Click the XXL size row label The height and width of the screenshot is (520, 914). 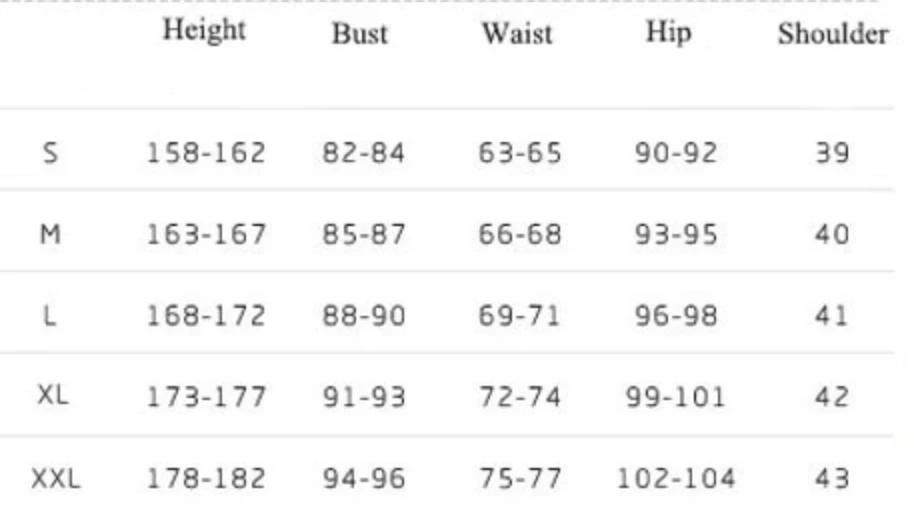coord(56,479)
